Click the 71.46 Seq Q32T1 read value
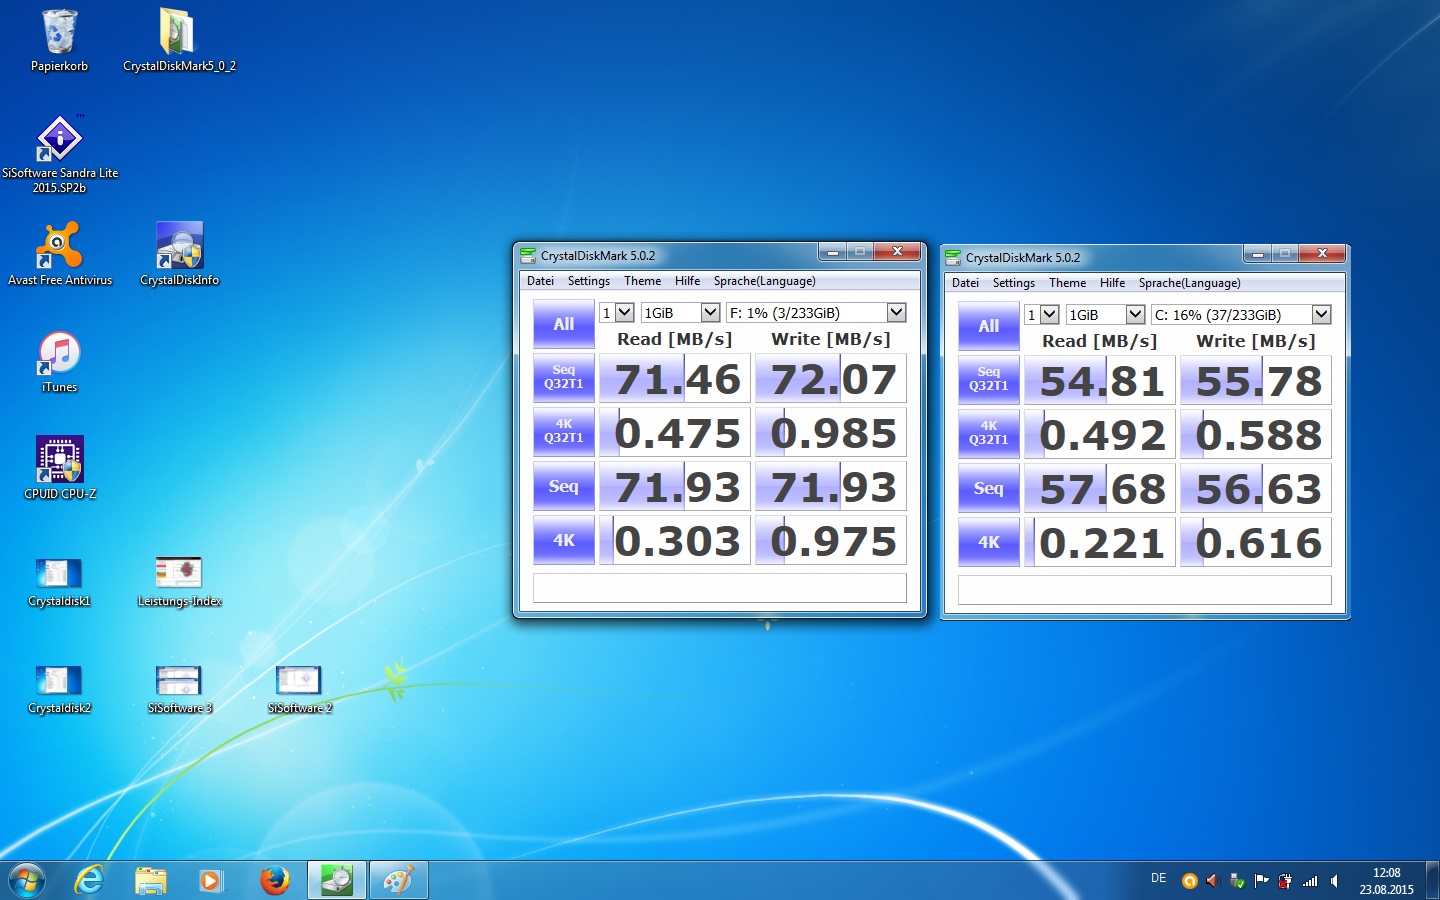The width and height of the screenshot is (1440, 900). [675, 379]
